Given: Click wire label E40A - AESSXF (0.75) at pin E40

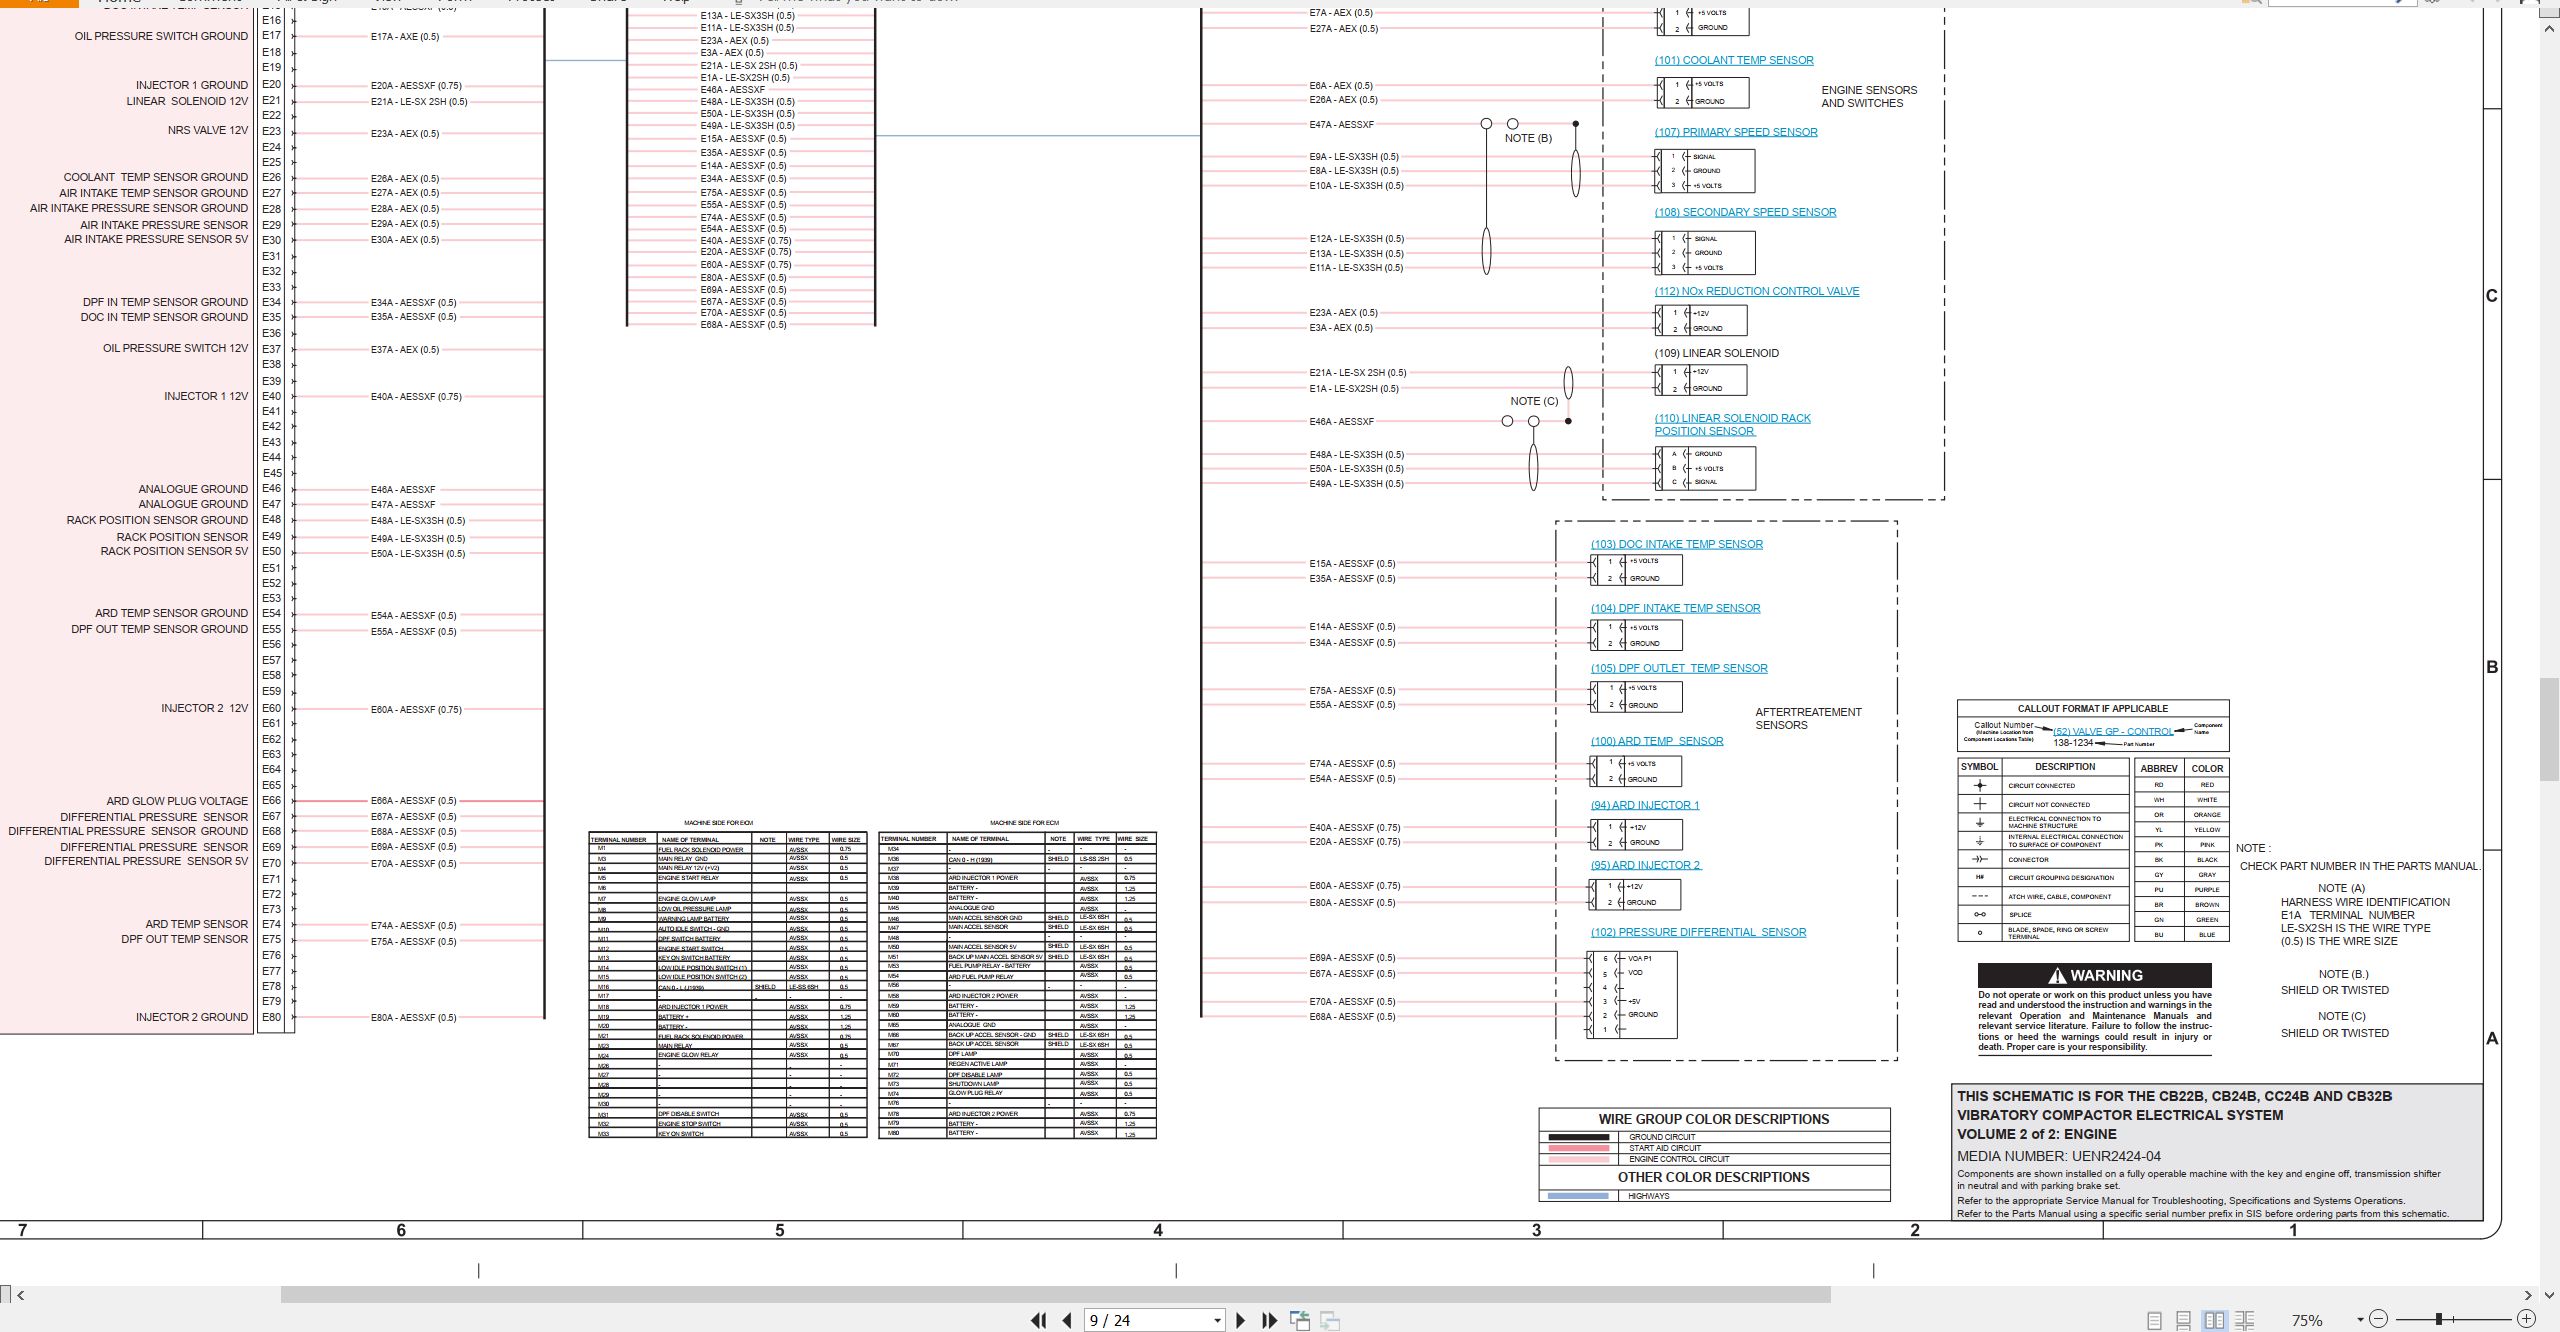Looking at the screenshot, I should pos(416,397).
